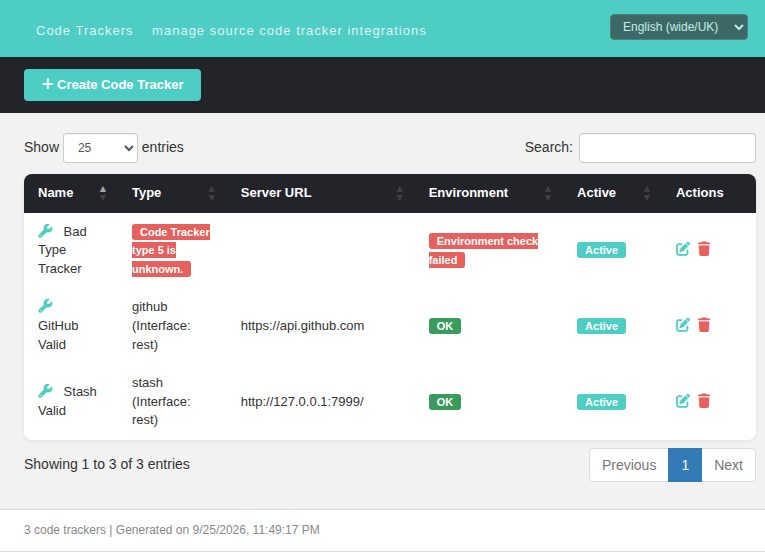765x556 pixels.
Task: Click the https://api.github.com URL cell
Action: (x=302, y=326)
